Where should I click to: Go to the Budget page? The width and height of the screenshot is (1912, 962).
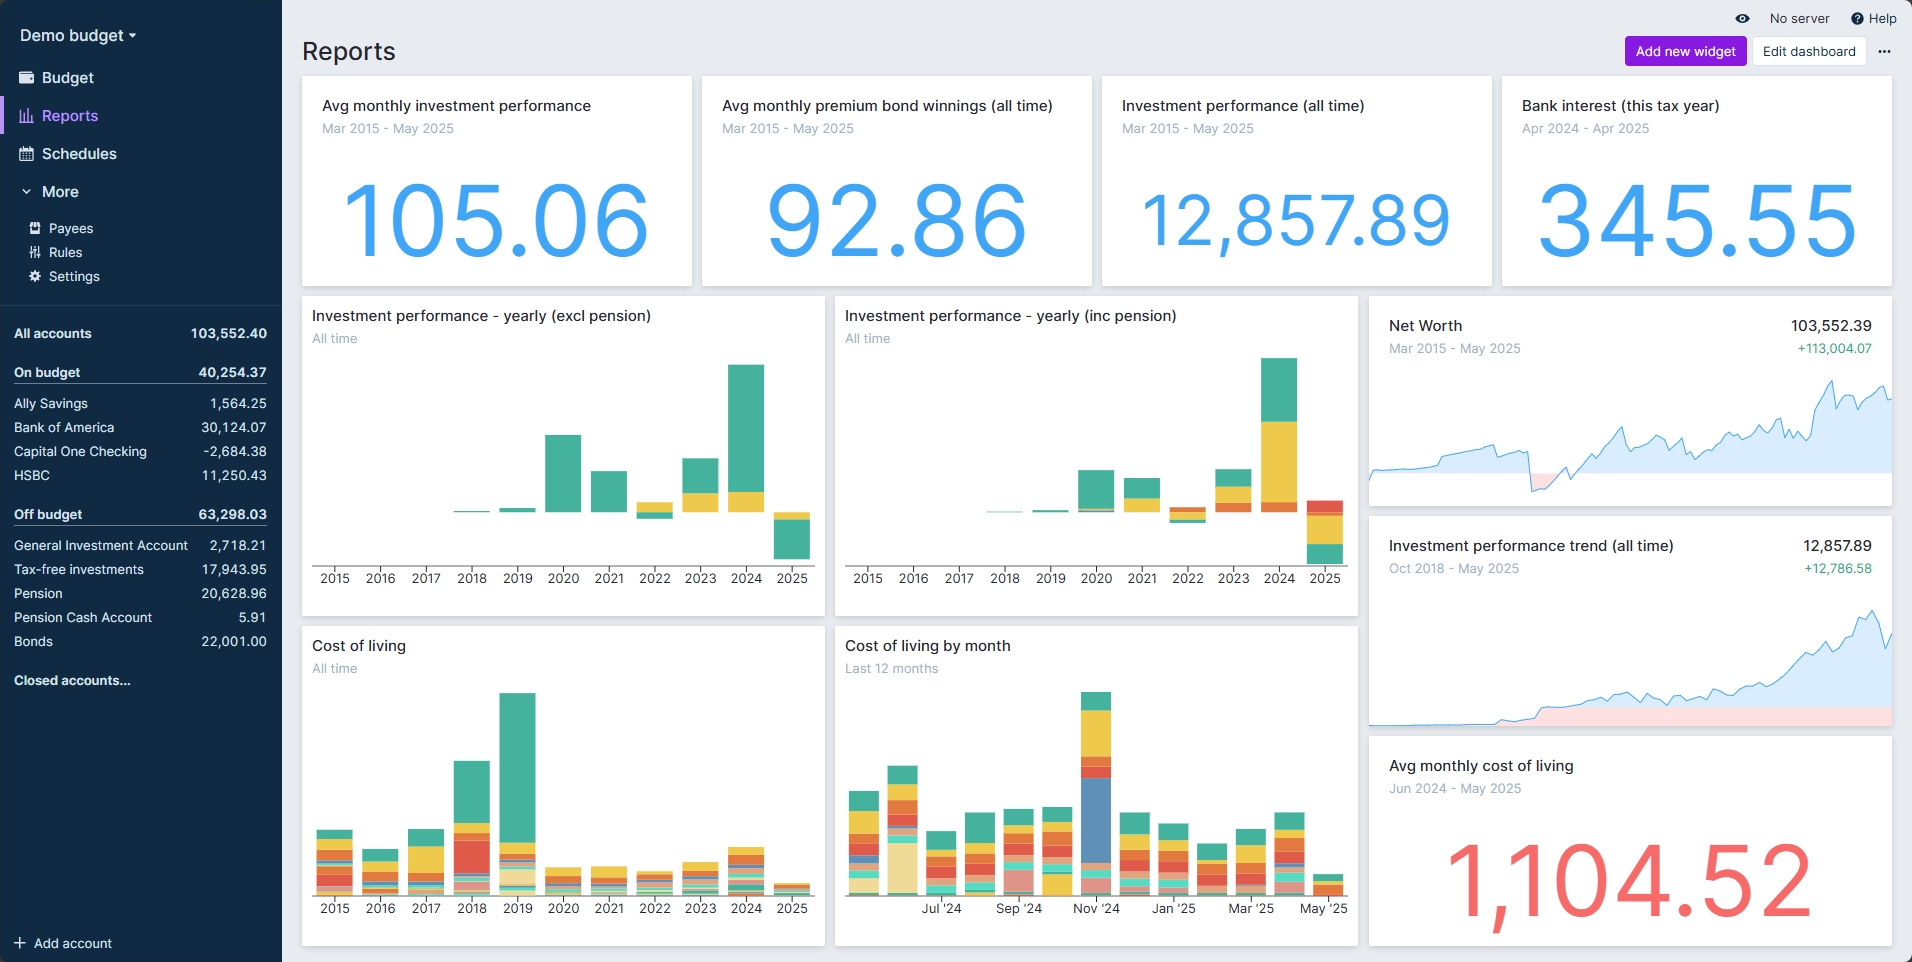[68, 78]
